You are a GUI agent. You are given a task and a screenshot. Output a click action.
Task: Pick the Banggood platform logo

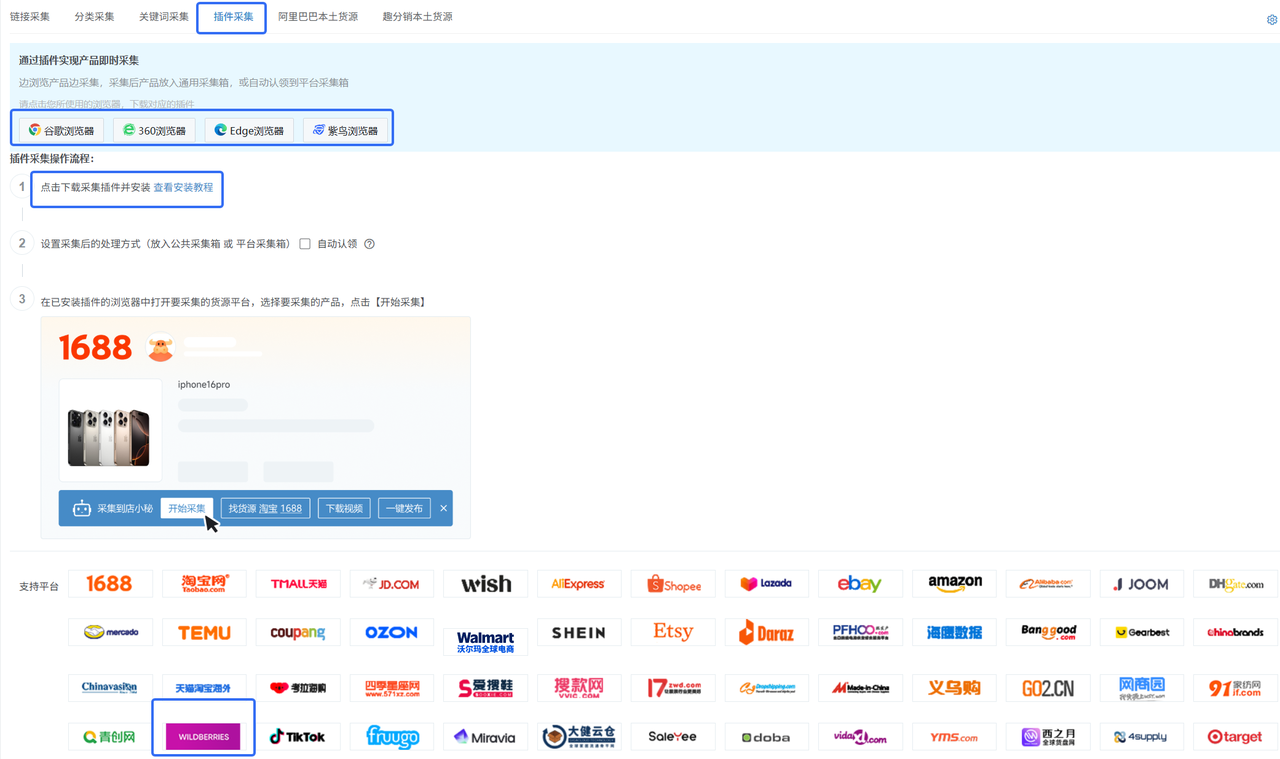(x=1048, y=632)
